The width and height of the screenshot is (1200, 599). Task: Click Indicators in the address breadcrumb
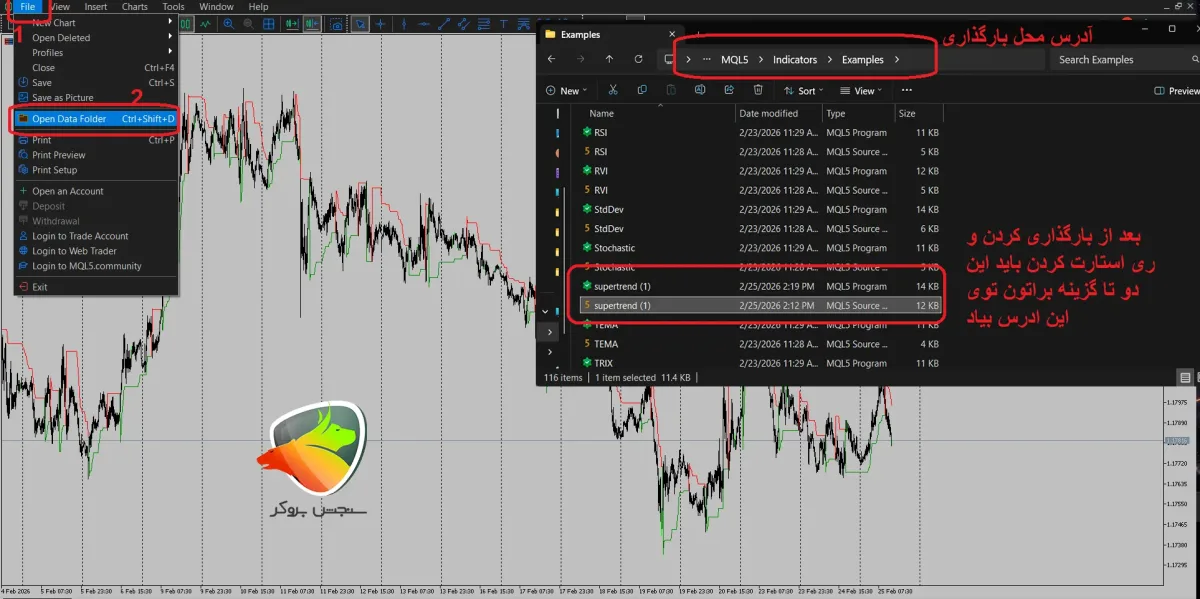795,60
